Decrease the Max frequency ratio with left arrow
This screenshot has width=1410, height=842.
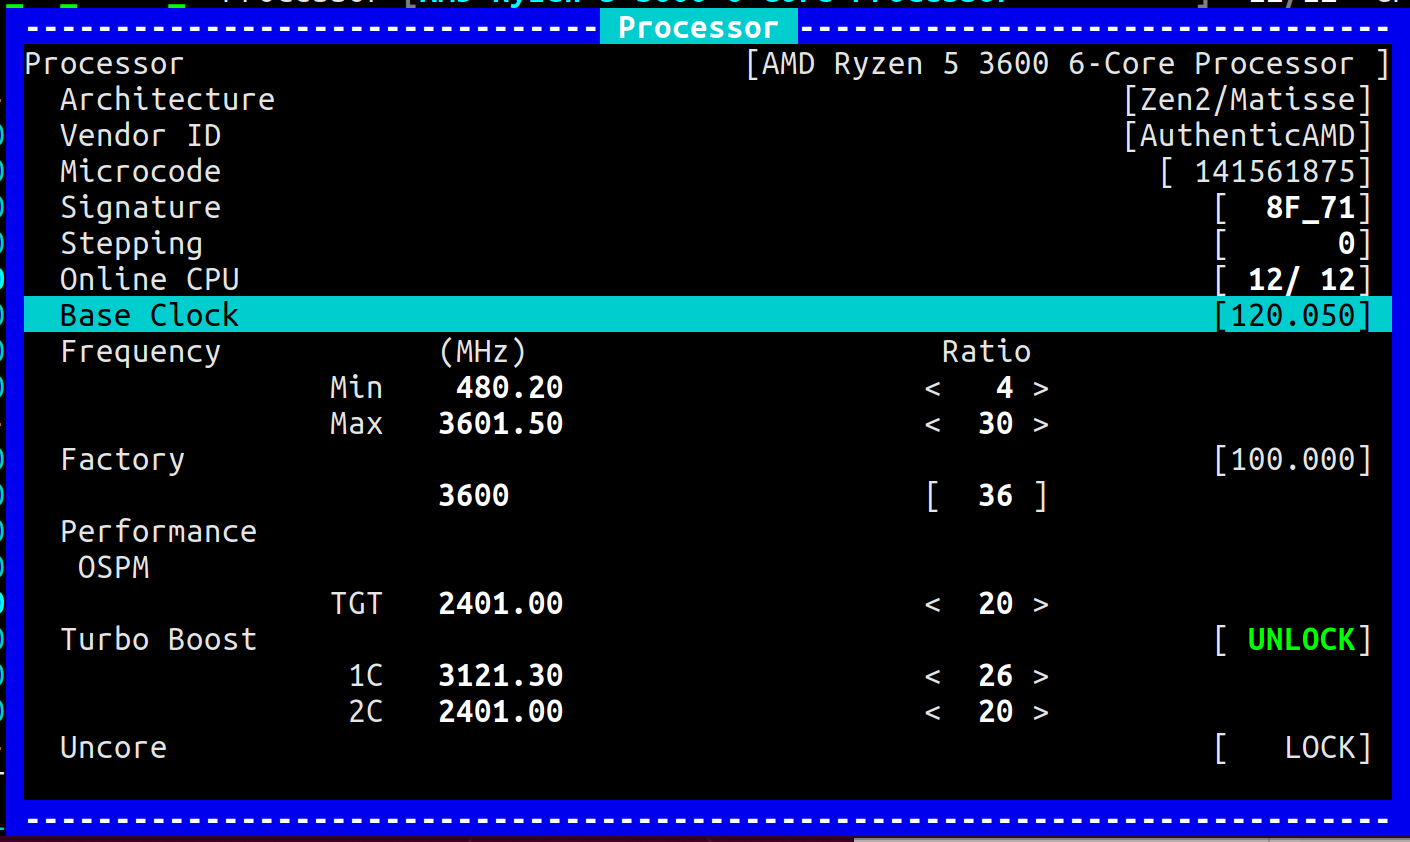point(933,424)
